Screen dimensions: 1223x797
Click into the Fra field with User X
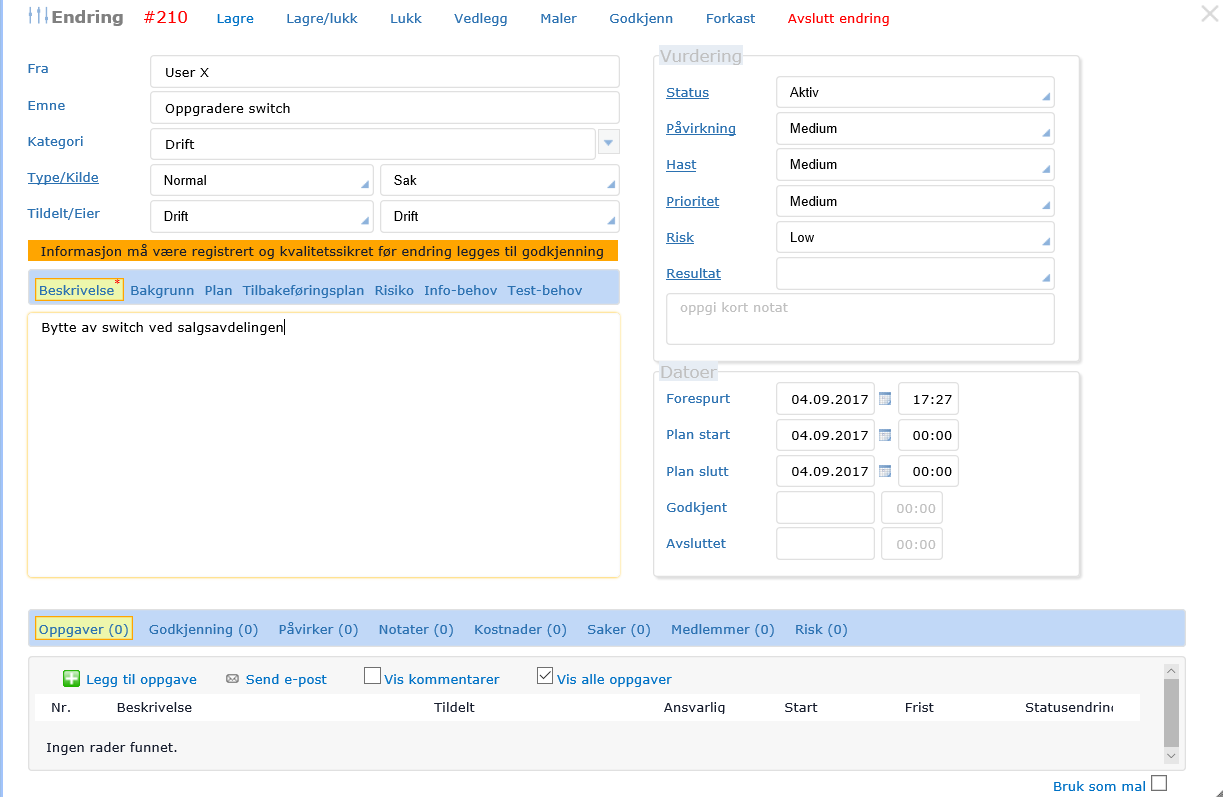(385, 72)
